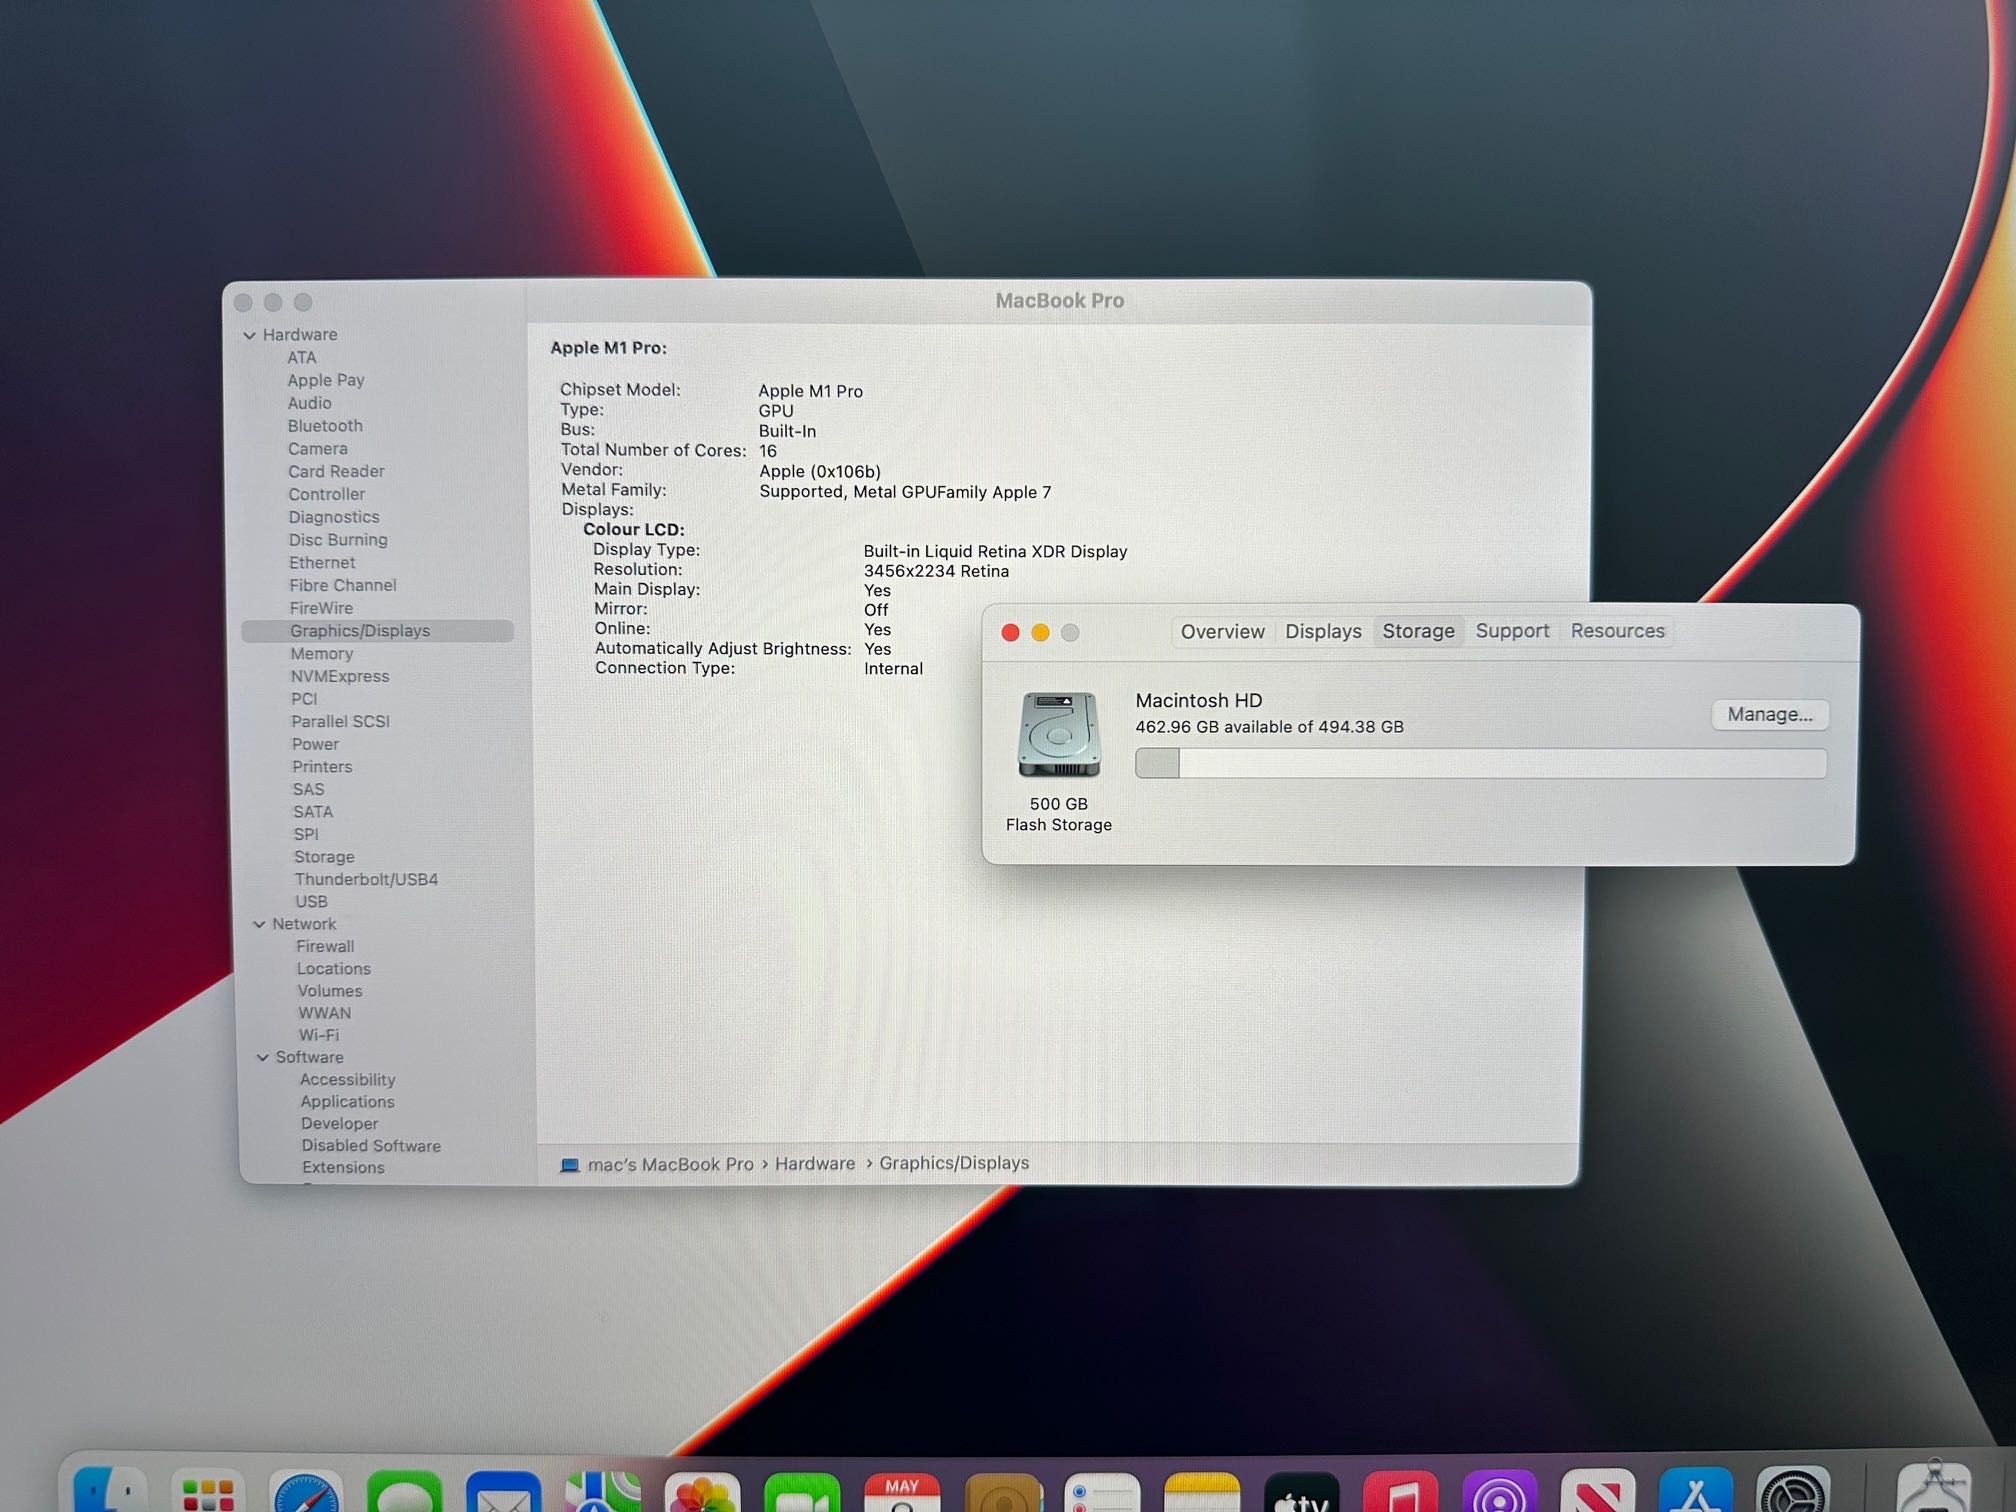Select Wi-Fi under Network
This screenshot has width=2016, height=1512.
click(x=319, y=1035)
